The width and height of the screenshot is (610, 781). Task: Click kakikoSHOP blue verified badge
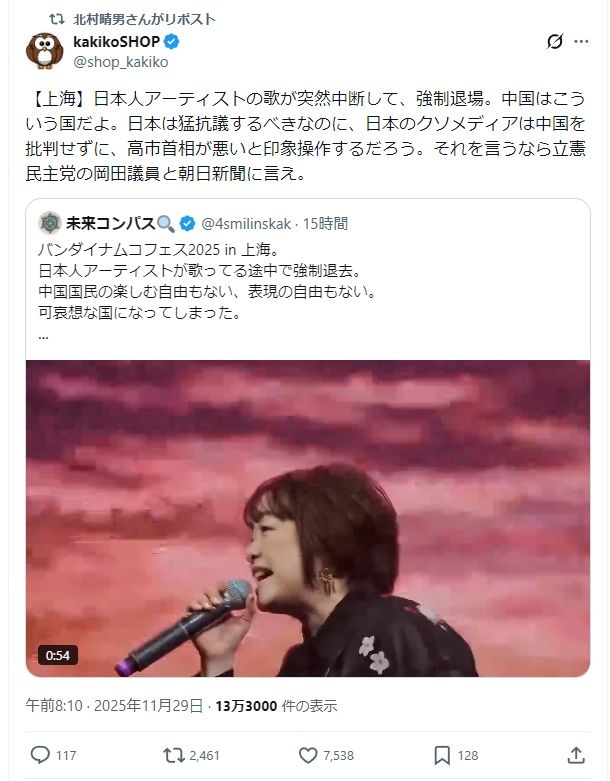pyautogui.click(x=172, y=42)
